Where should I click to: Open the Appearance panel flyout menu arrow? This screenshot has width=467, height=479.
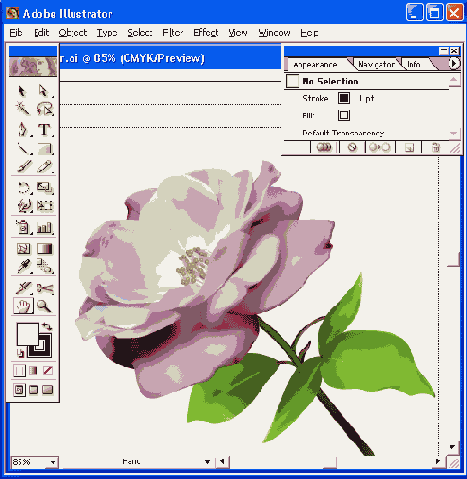[453, 63]
